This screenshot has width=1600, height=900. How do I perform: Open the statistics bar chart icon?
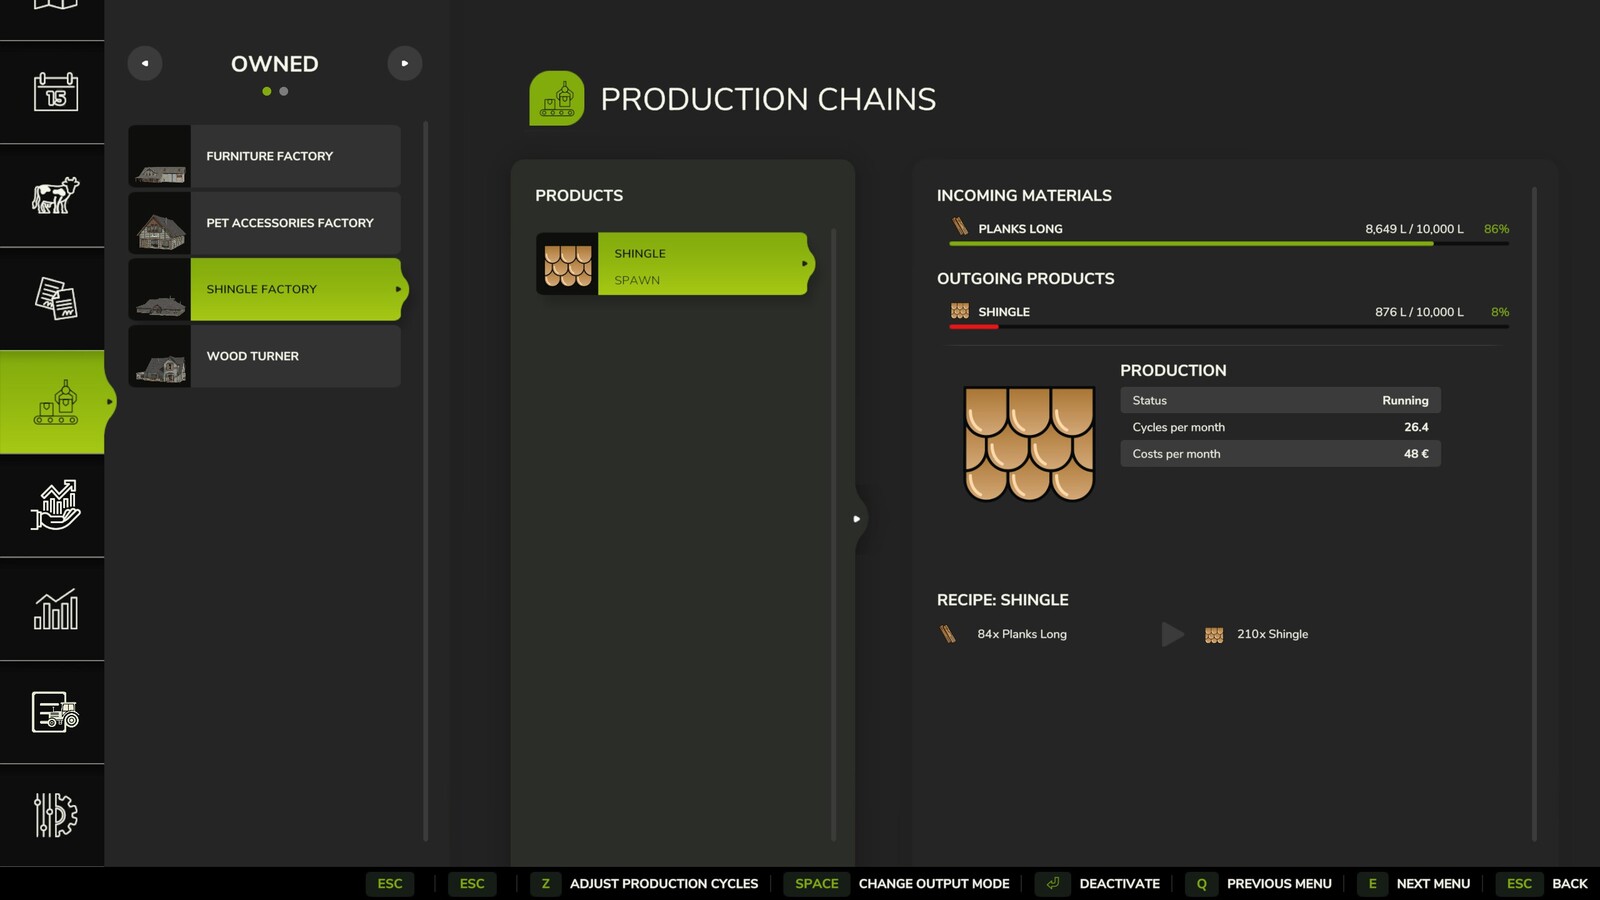click(x=55, y=609)
